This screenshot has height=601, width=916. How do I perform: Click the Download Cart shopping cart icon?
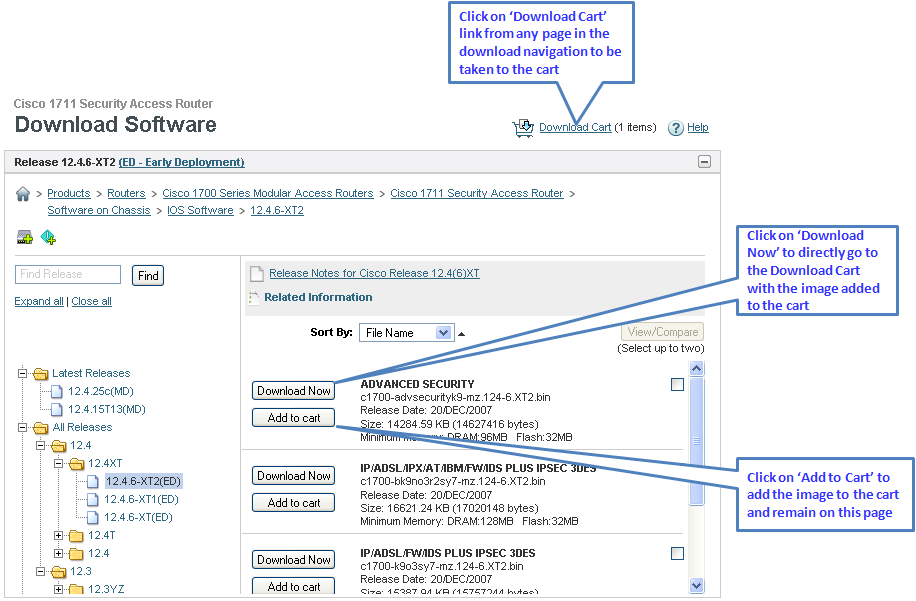point(523,127)
